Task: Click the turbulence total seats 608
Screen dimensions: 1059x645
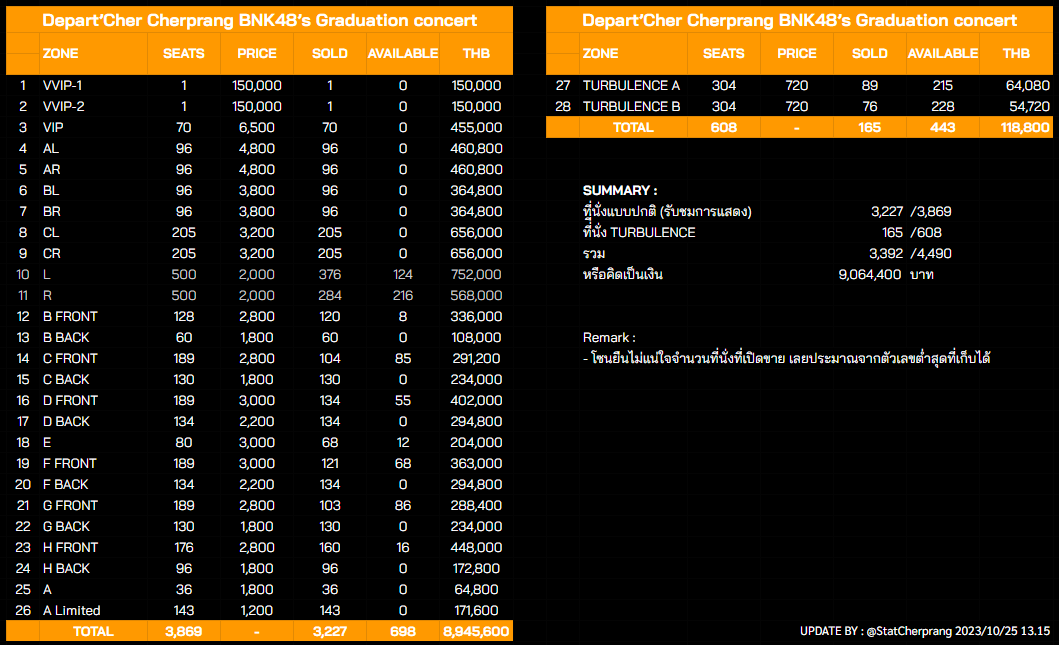Action: point(723,128)
